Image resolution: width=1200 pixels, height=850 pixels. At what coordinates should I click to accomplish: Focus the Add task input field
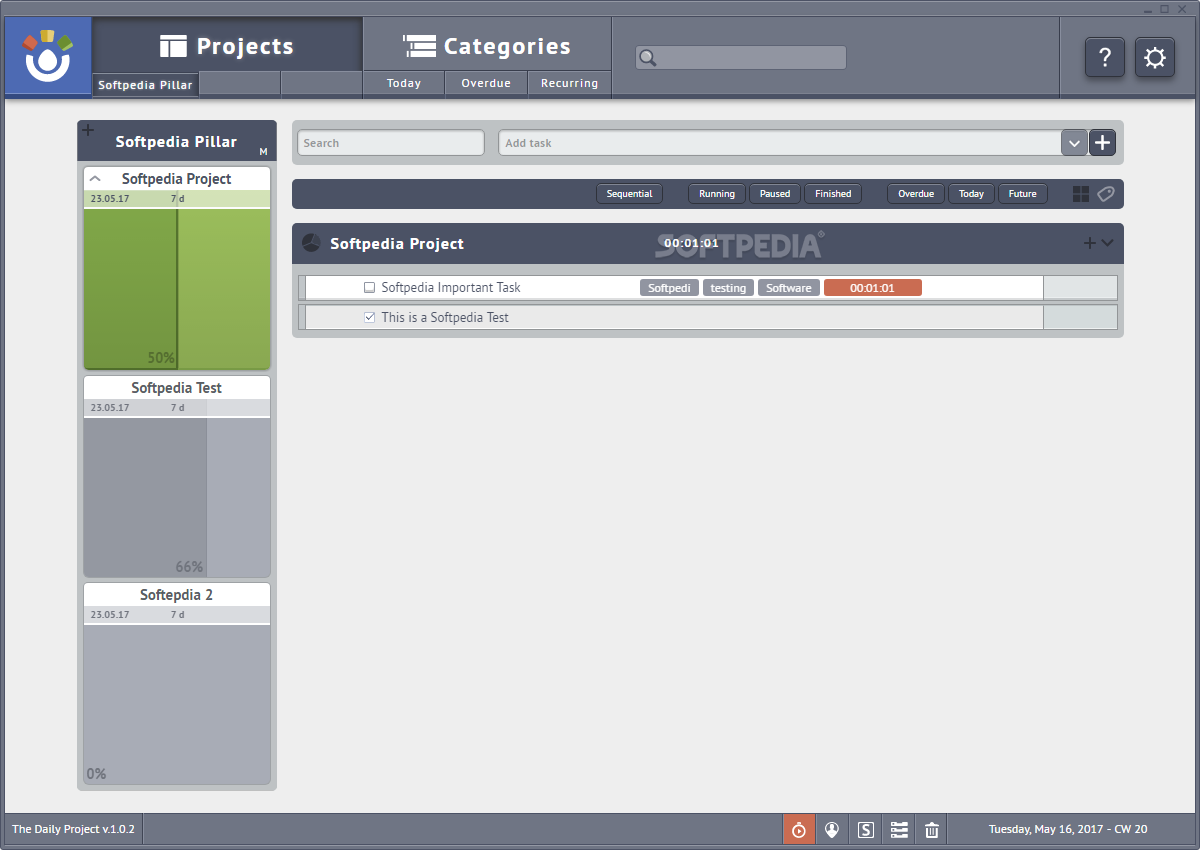pos(780,143)
